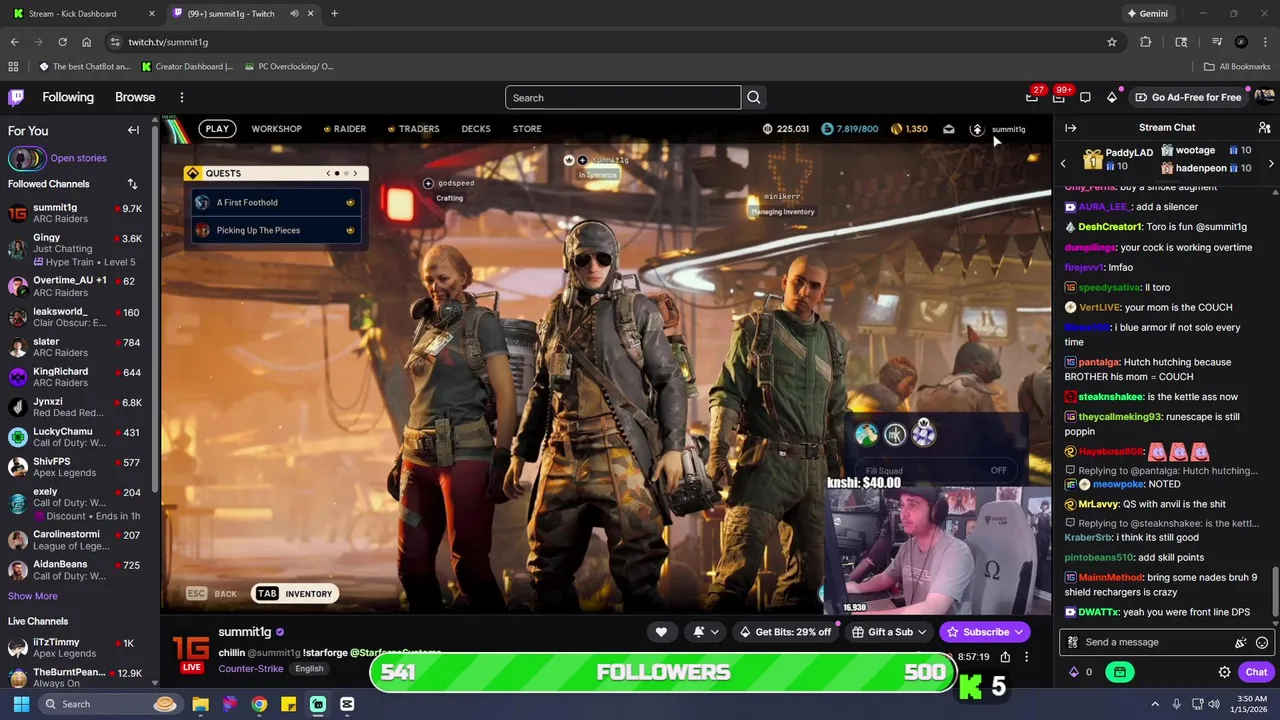The width and height of the screenshot is (1280, 720).
Task: Open Chrome three-dot menu
Action: (x=1265, y=42)
